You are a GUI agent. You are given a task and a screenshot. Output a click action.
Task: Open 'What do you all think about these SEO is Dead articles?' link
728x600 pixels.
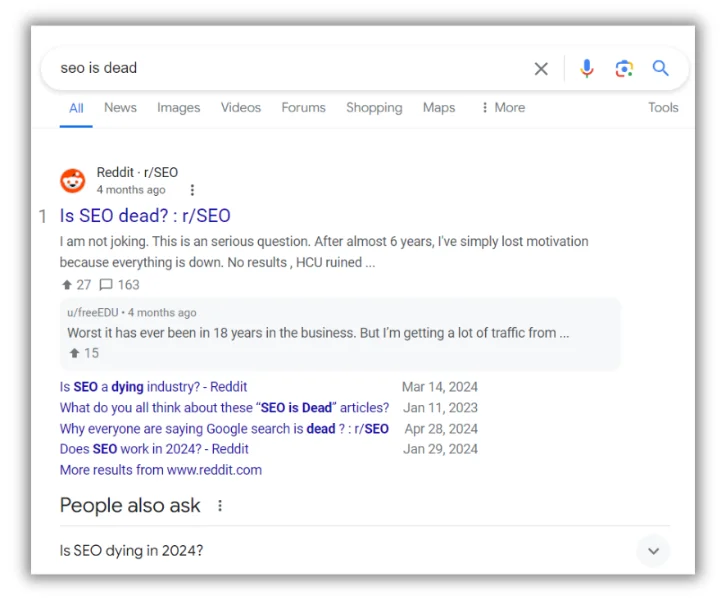tap(224, 408)
